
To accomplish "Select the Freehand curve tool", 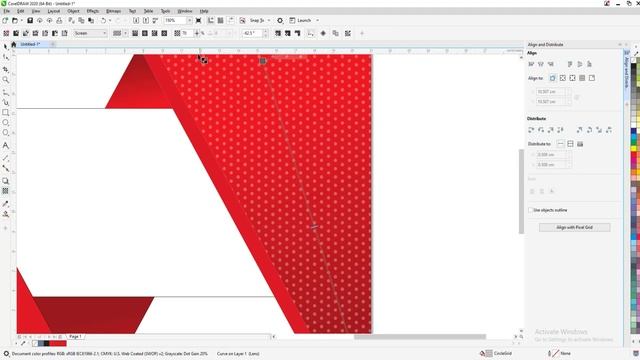I will 5,93.
